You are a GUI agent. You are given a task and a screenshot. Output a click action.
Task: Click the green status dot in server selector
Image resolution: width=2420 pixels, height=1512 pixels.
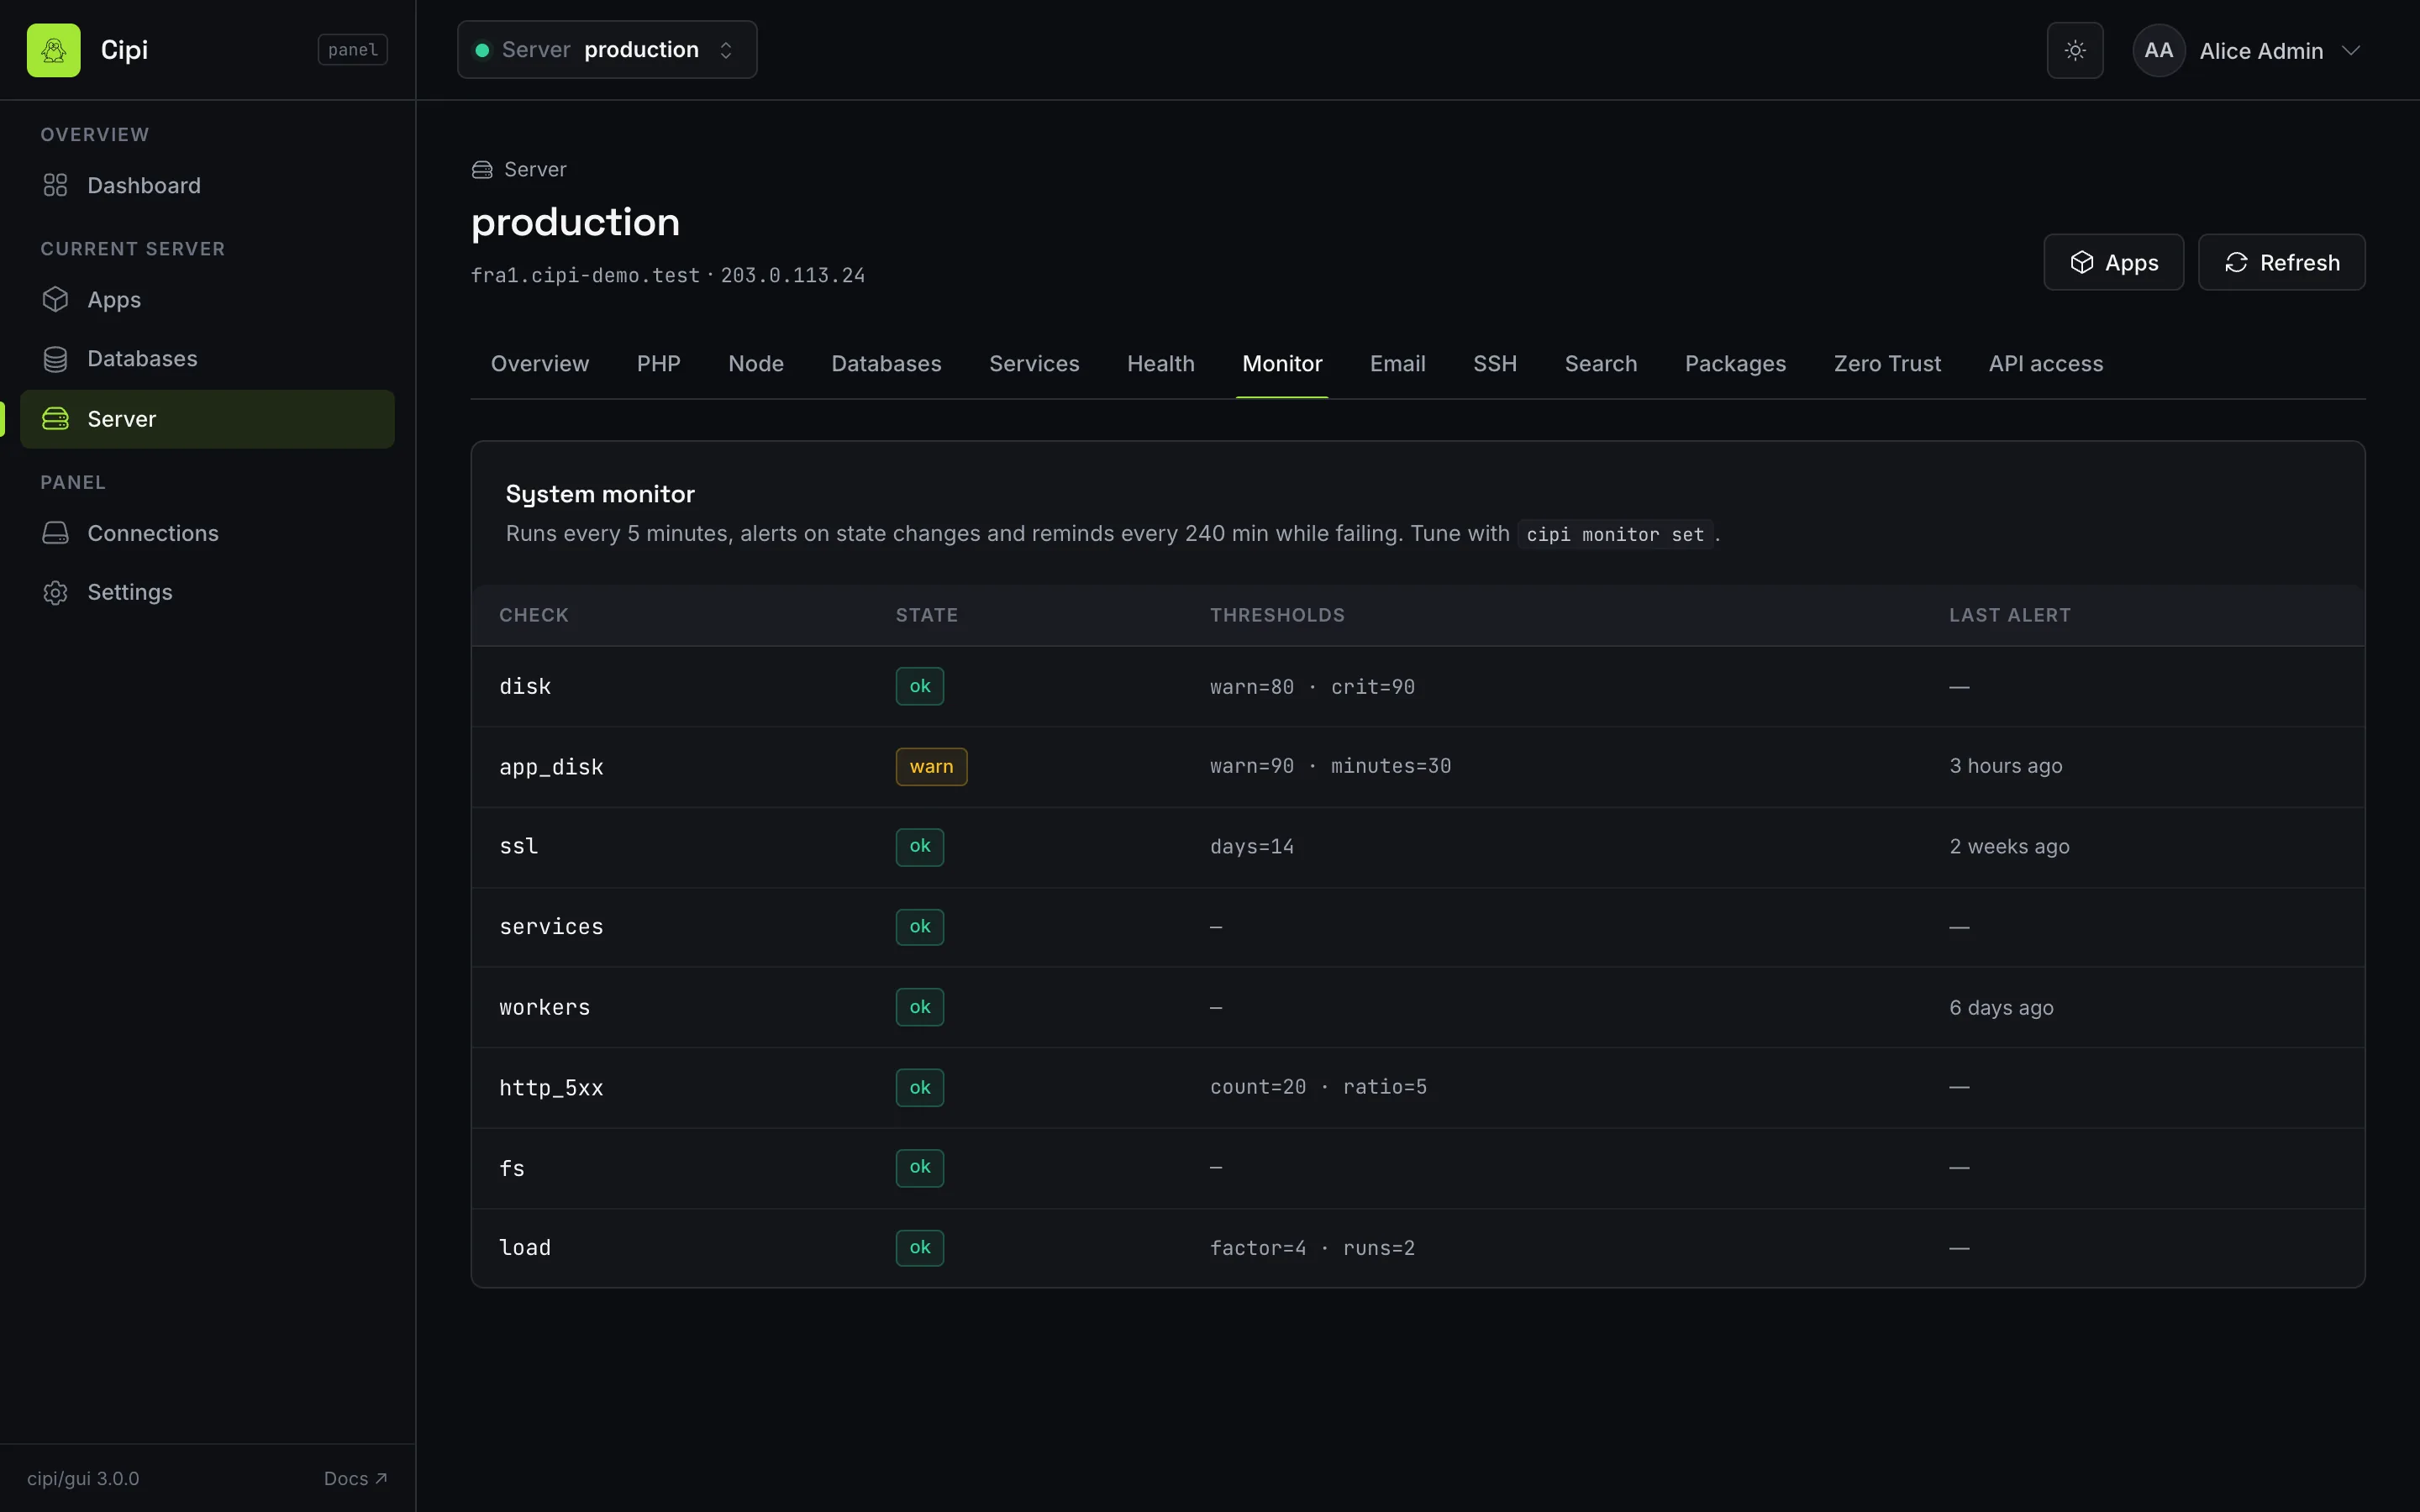click(x=482, y=50)
